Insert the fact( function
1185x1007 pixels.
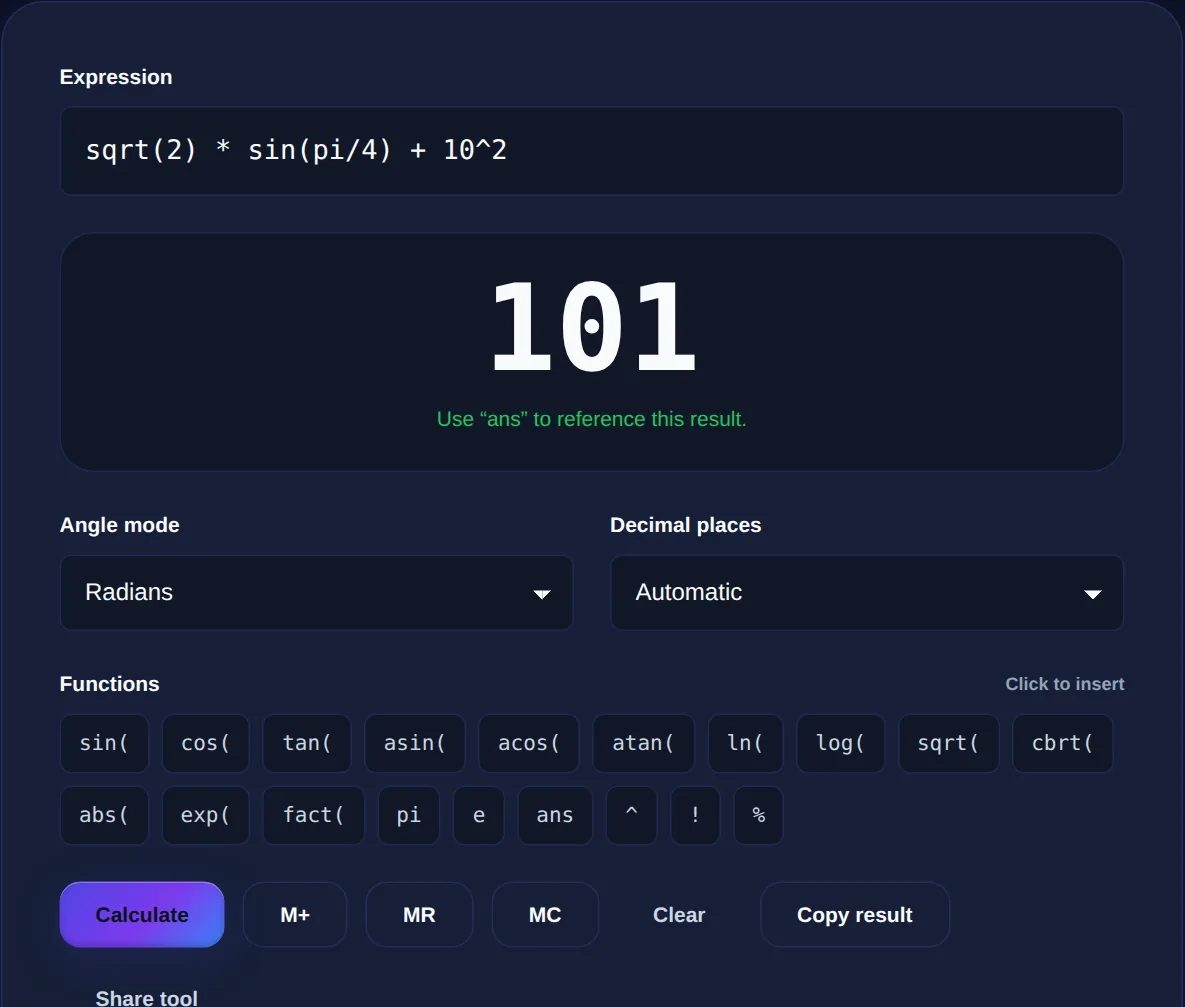314,815
